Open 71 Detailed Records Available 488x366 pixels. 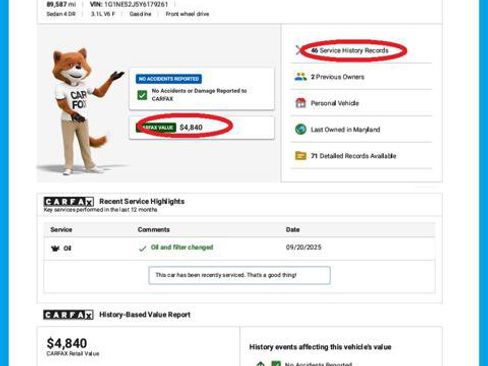(x=353, y=156)
